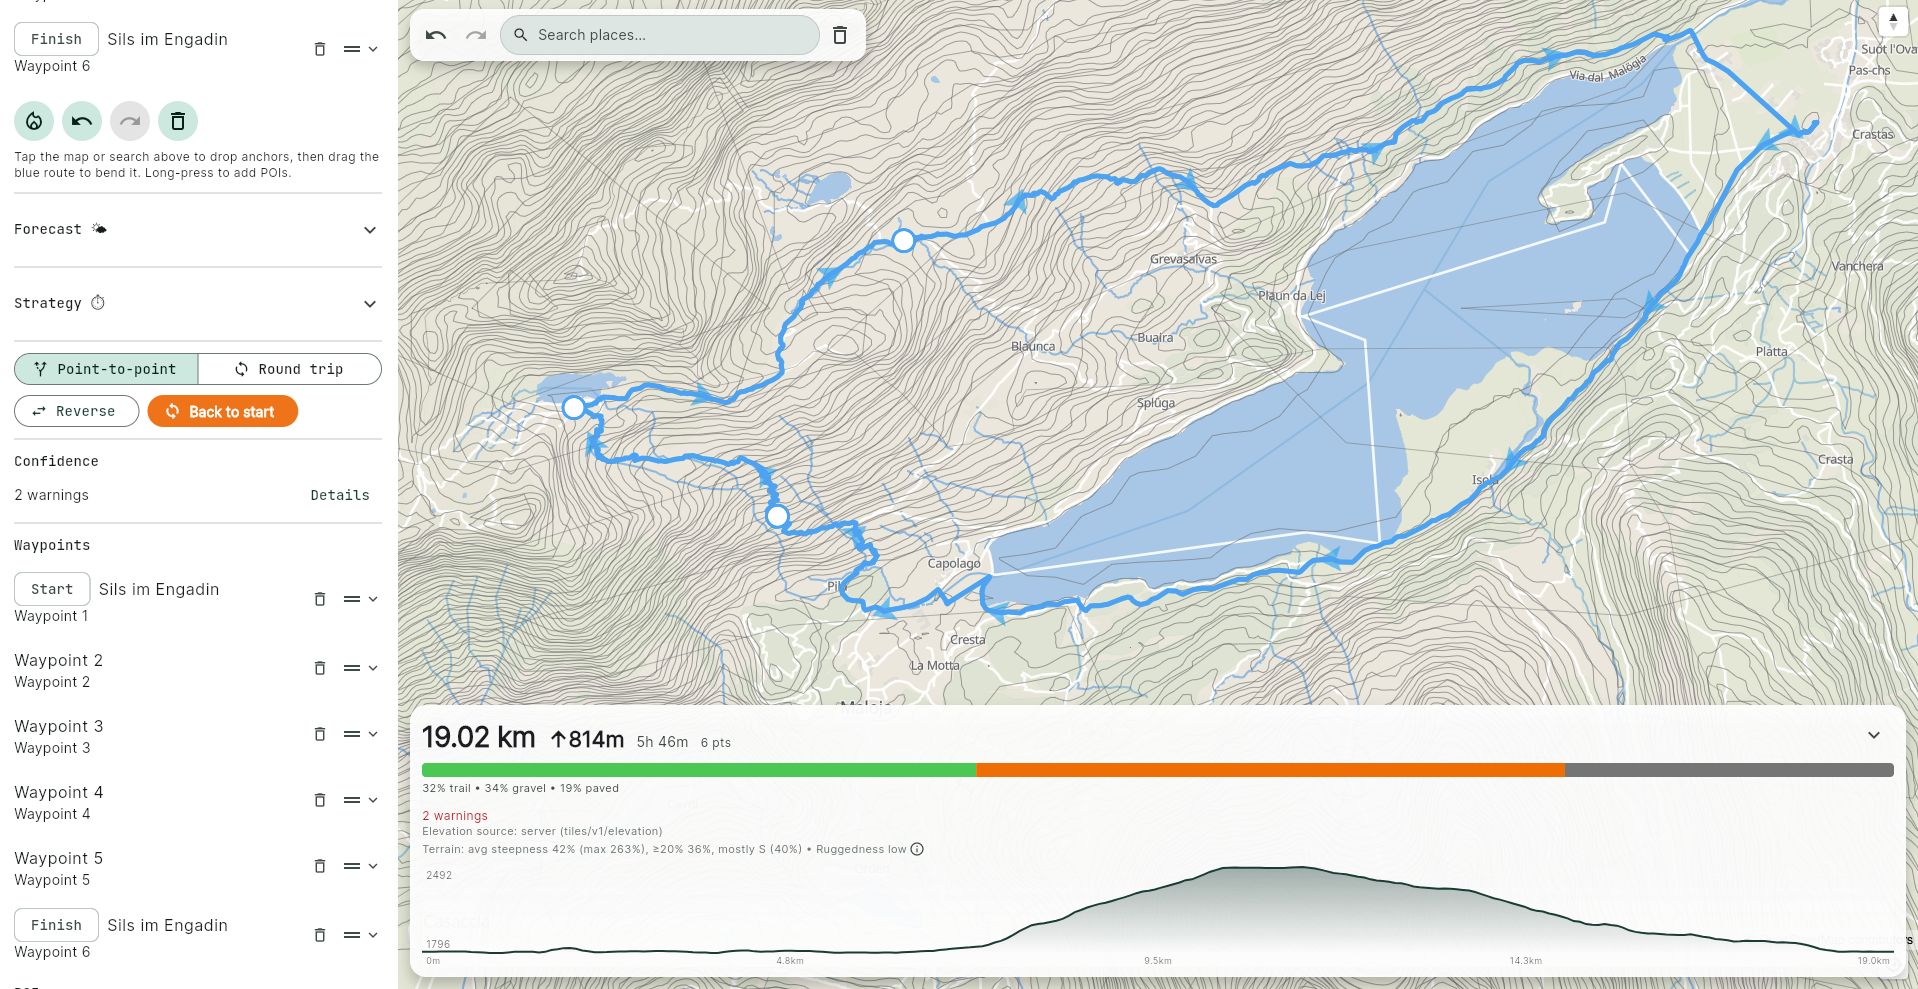Open the terrain ruggedness info icon
1918x989 pixels.
[x=916, y=849]
